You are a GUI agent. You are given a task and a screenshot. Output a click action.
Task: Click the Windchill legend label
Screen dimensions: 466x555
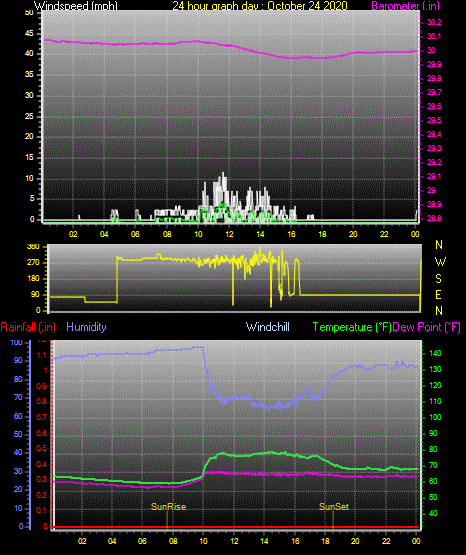coord(267,327)
